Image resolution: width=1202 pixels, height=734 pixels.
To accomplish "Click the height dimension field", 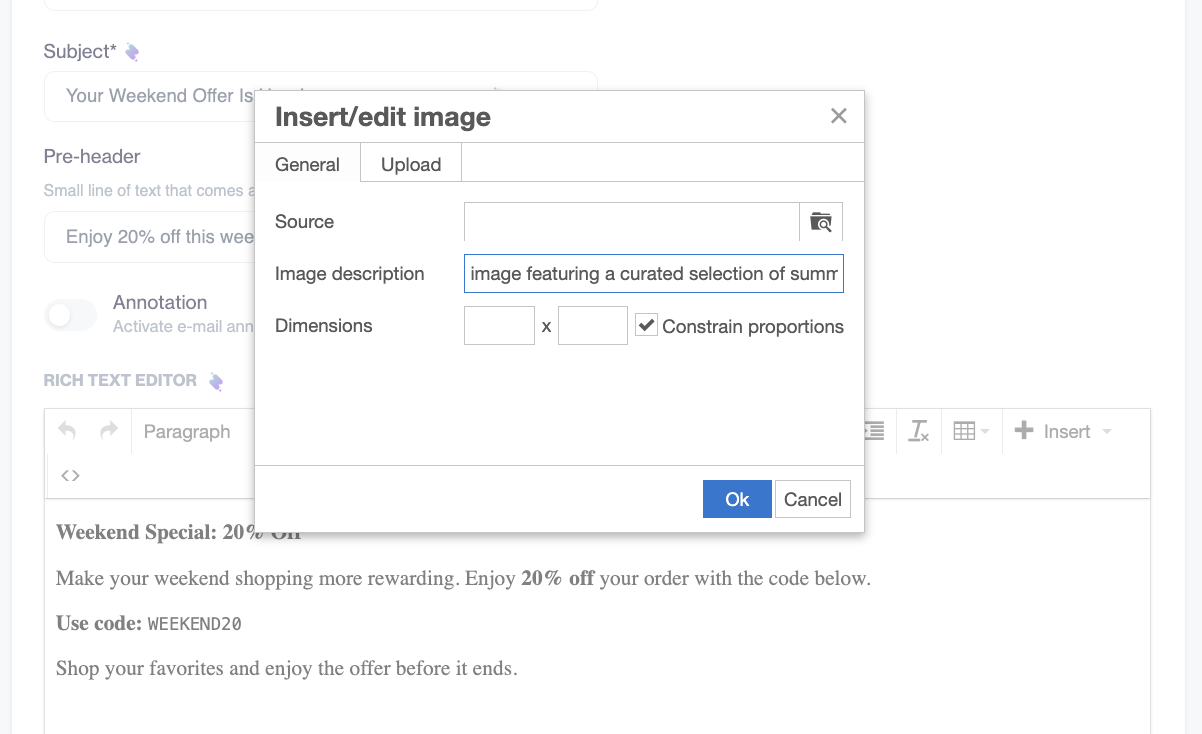I will tap(593, 326).
